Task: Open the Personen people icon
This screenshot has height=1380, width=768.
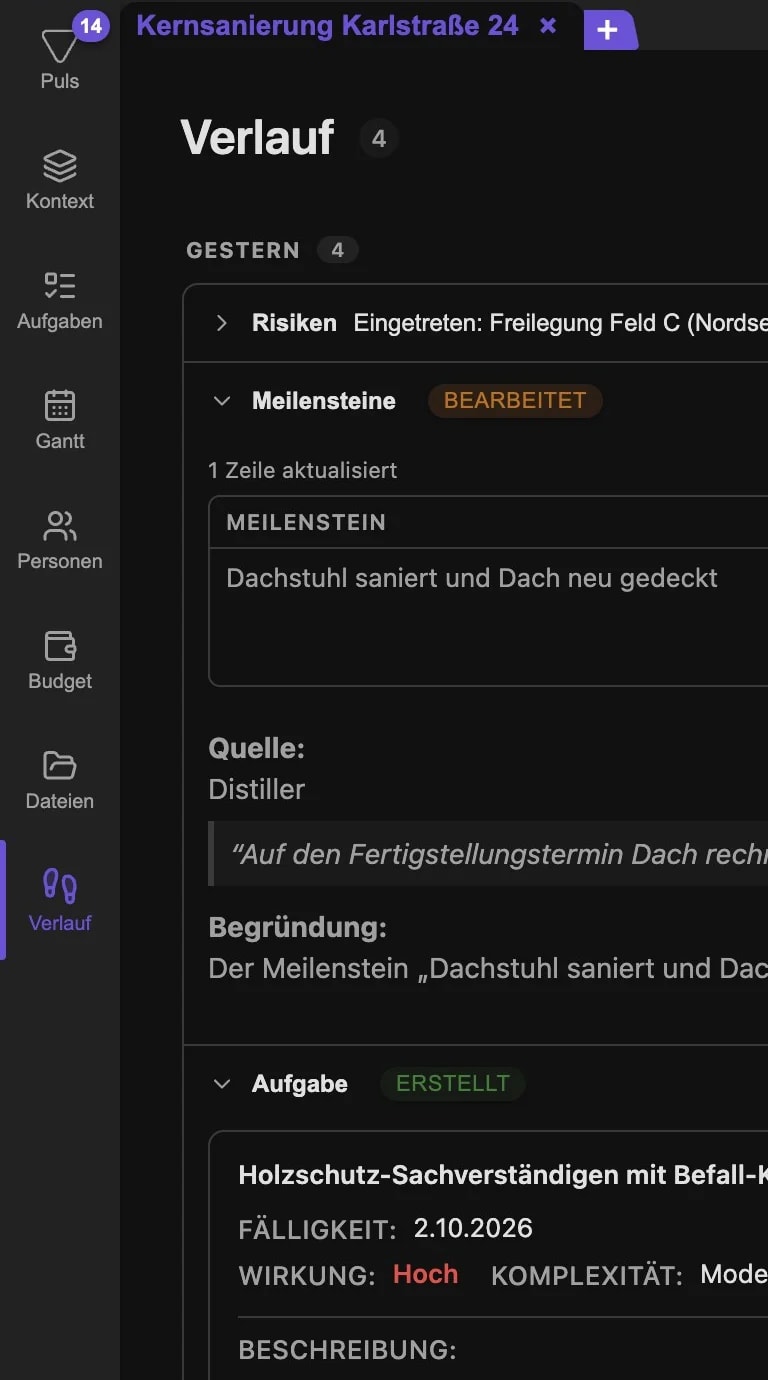Action: point(60,526)
